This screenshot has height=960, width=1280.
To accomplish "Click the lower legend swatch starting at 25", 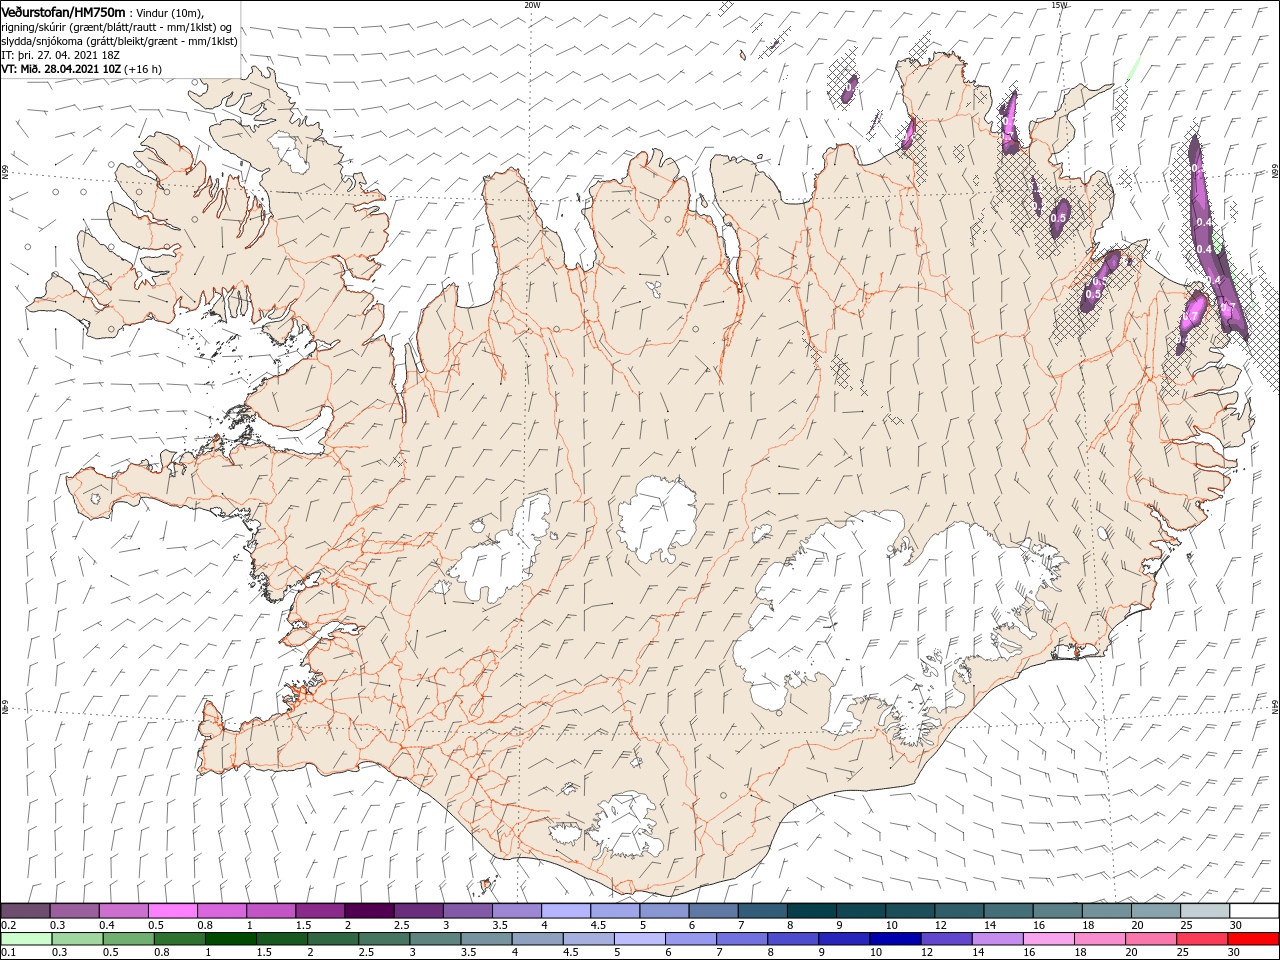I will (1201, 939).
